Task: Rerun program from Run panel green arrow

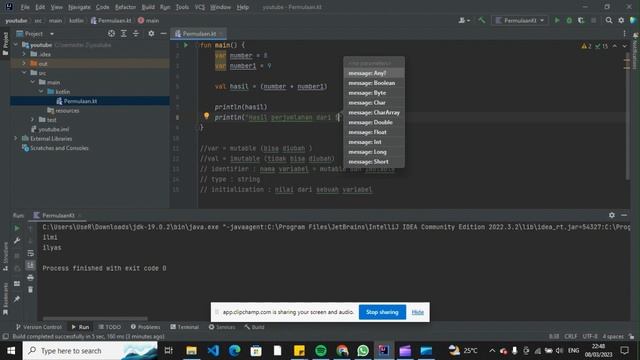Action: click(17, 229)
